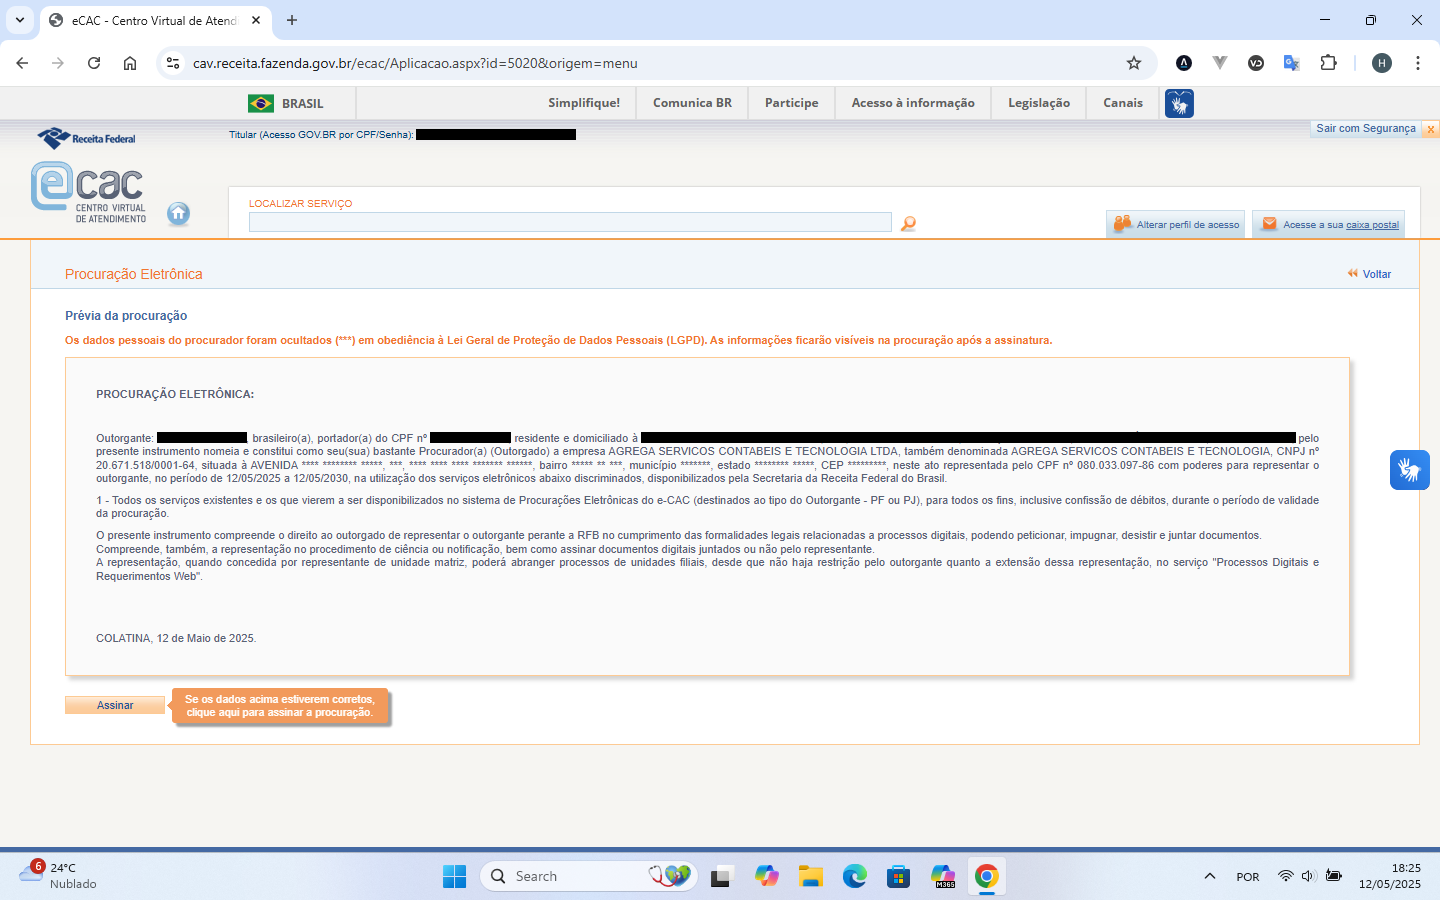Viewport: 1440px width, 900px height.
Task: Click the Localizar Serviço search field
Action: coord(570,222)
